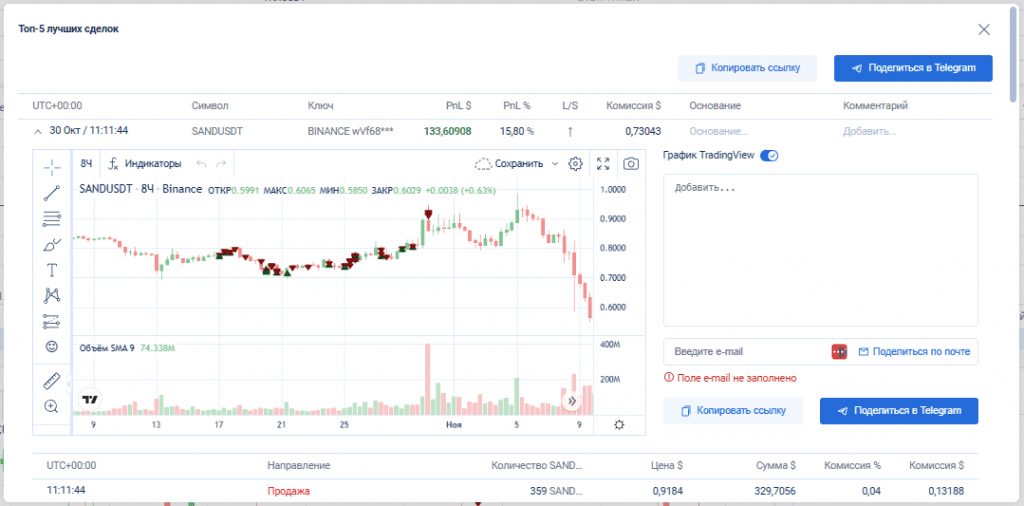Click SANDUSDT symbol cell
The image size is (1024, 506).
point(217,131)
